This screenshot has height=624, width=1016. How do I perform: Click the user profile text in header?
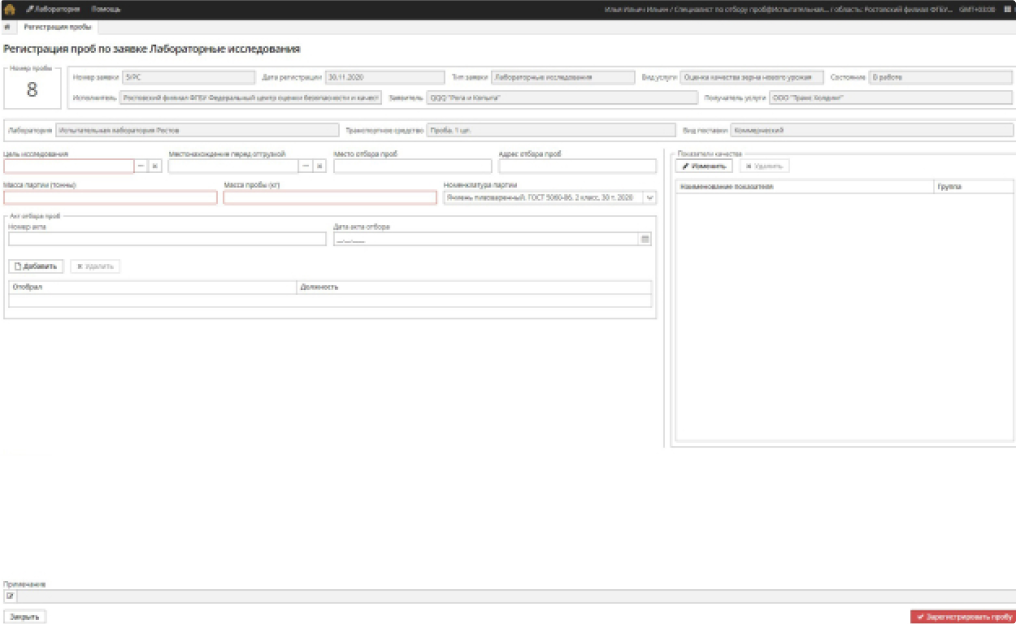point(778,9)
